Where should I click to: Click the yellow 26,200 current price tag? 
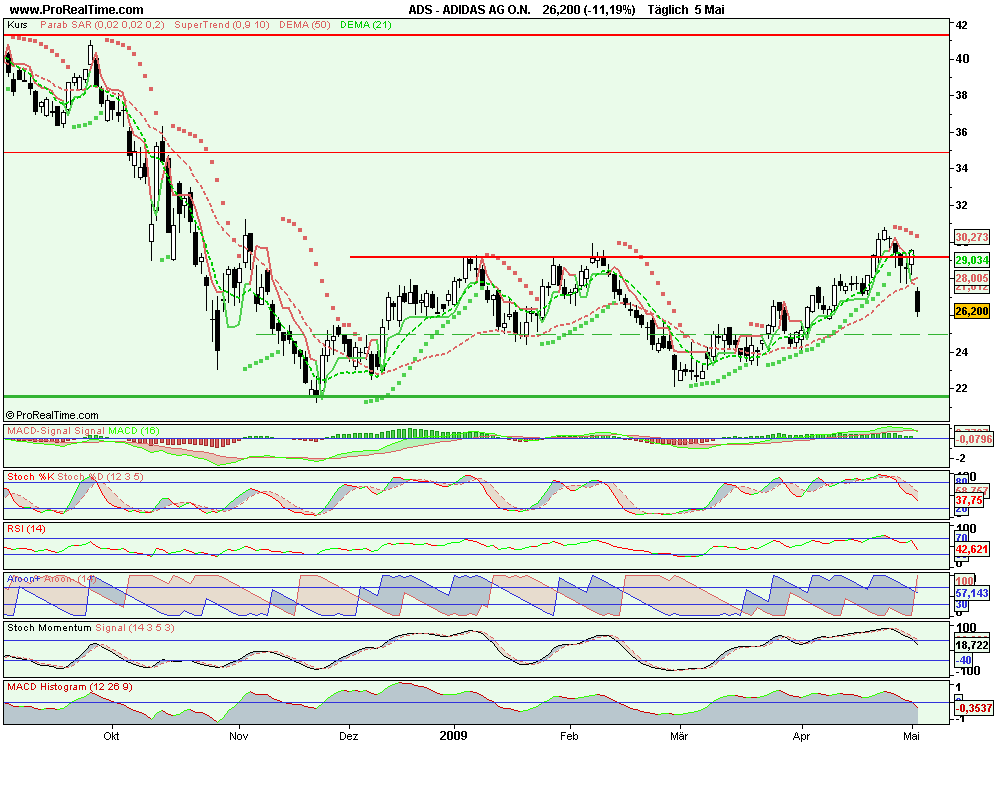[x=972, y=311]
